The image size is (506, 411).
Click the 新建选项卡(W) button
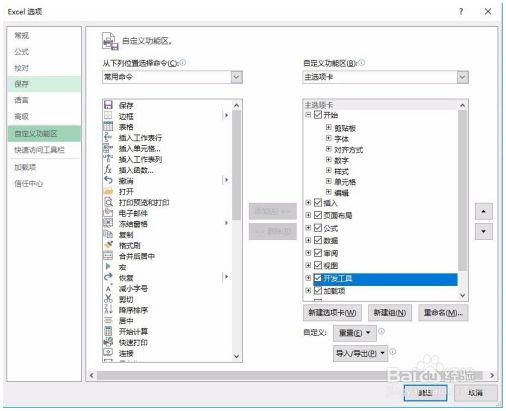[x=332, y=313]
